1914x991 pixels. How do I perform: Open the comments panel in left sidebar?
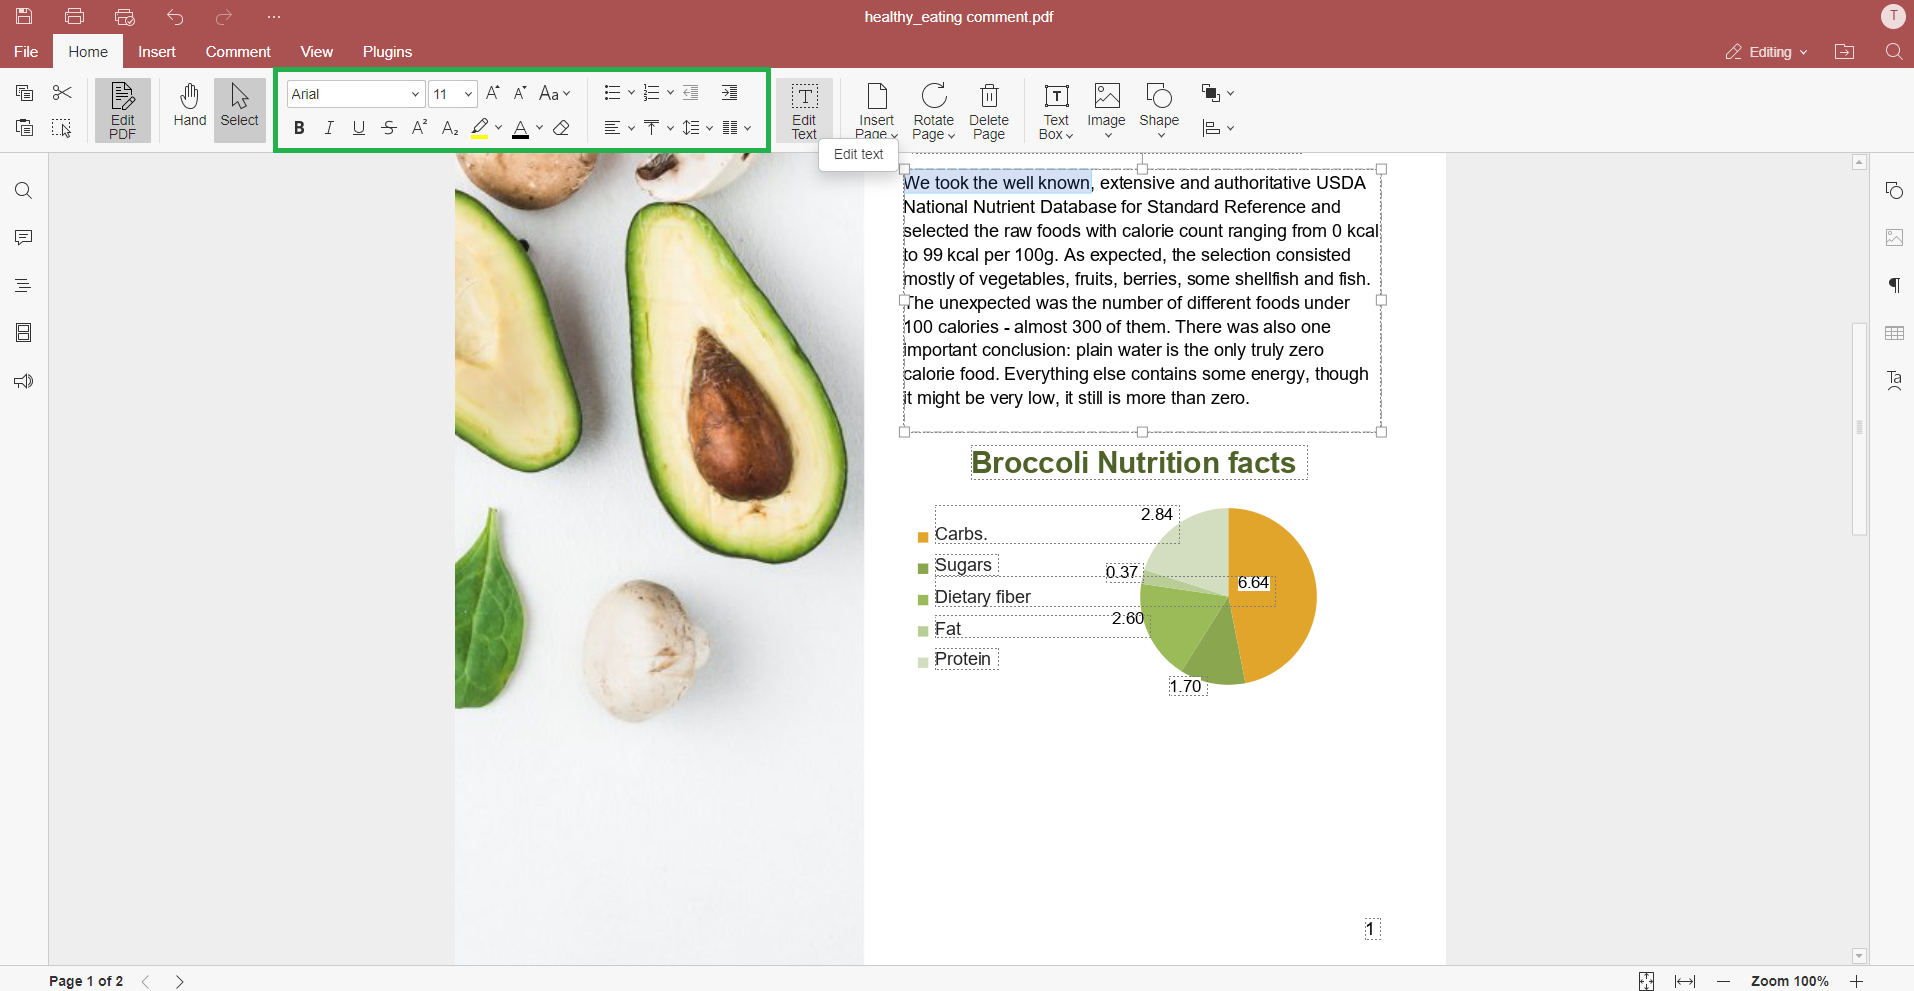[24, 238]
